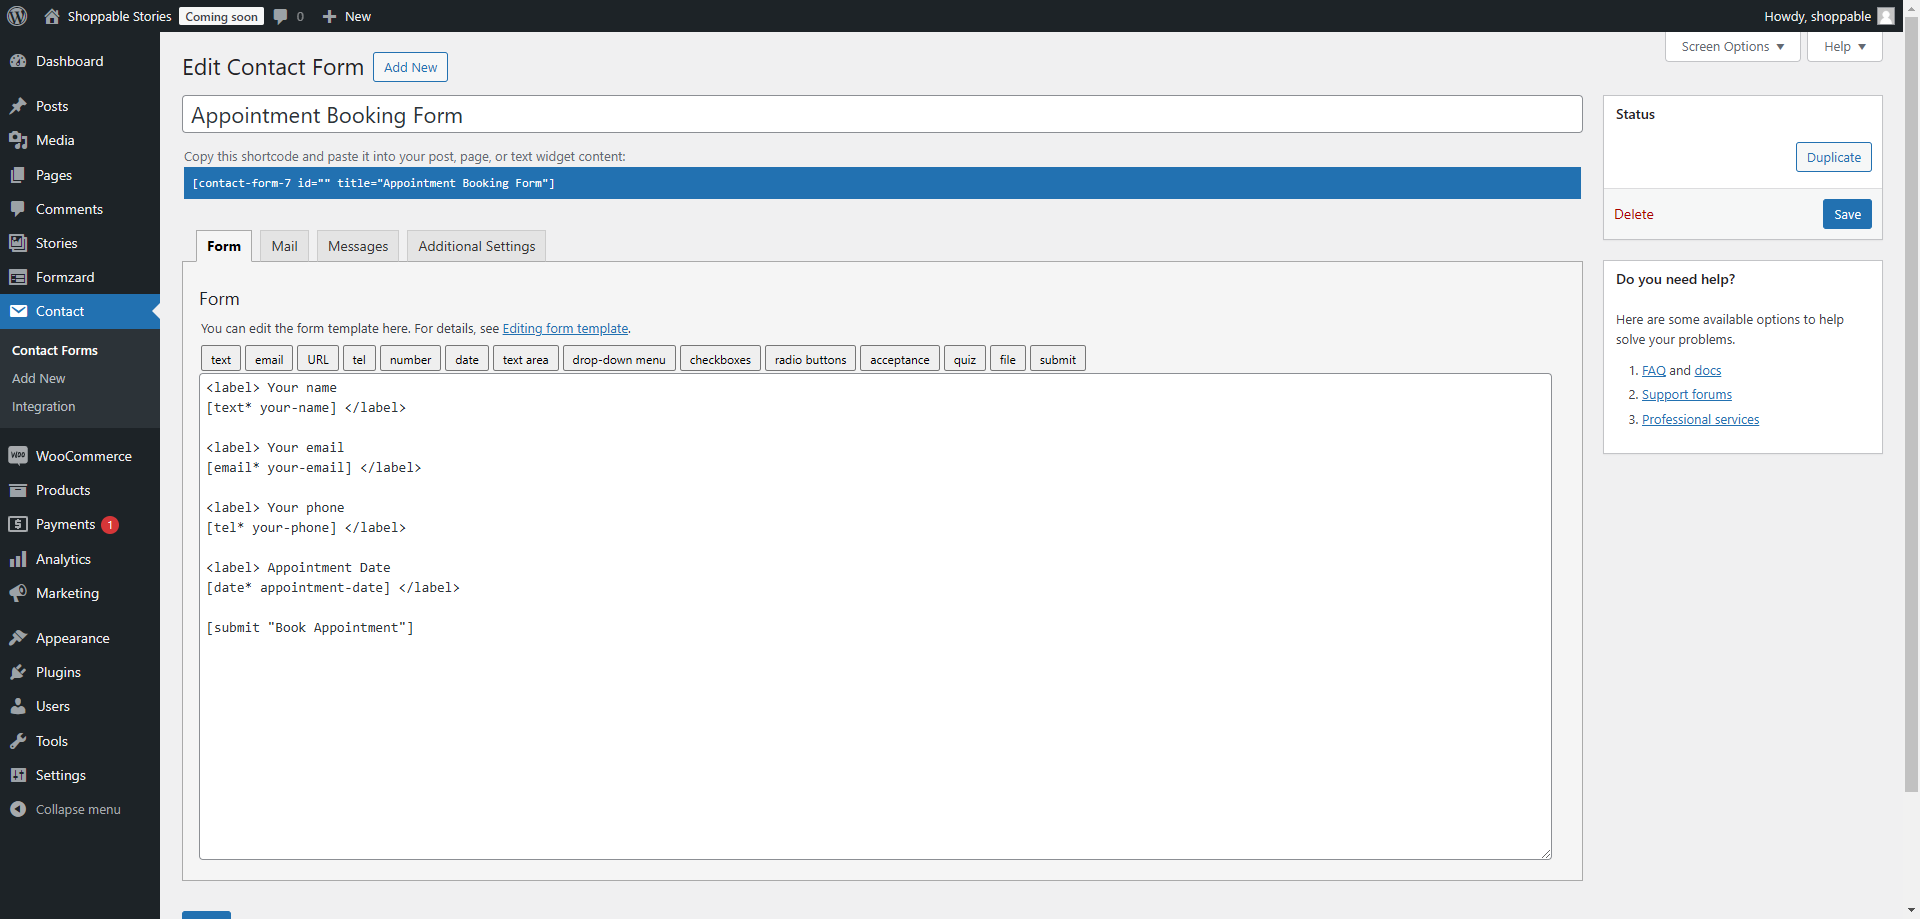1920x919 pixels.
Task: Click the Dashboard gauge icon
Action: coord(18,61)
